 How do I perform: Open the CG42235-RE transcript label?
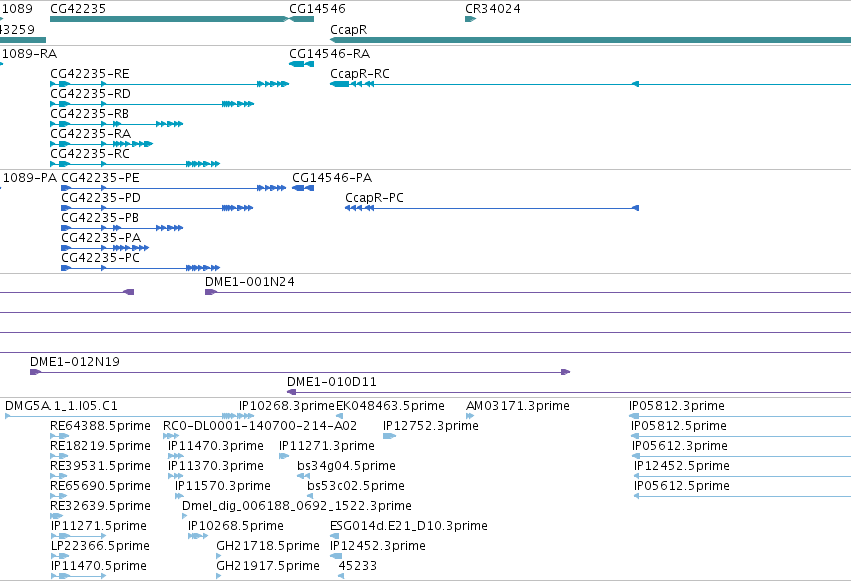tap(90, 74)
